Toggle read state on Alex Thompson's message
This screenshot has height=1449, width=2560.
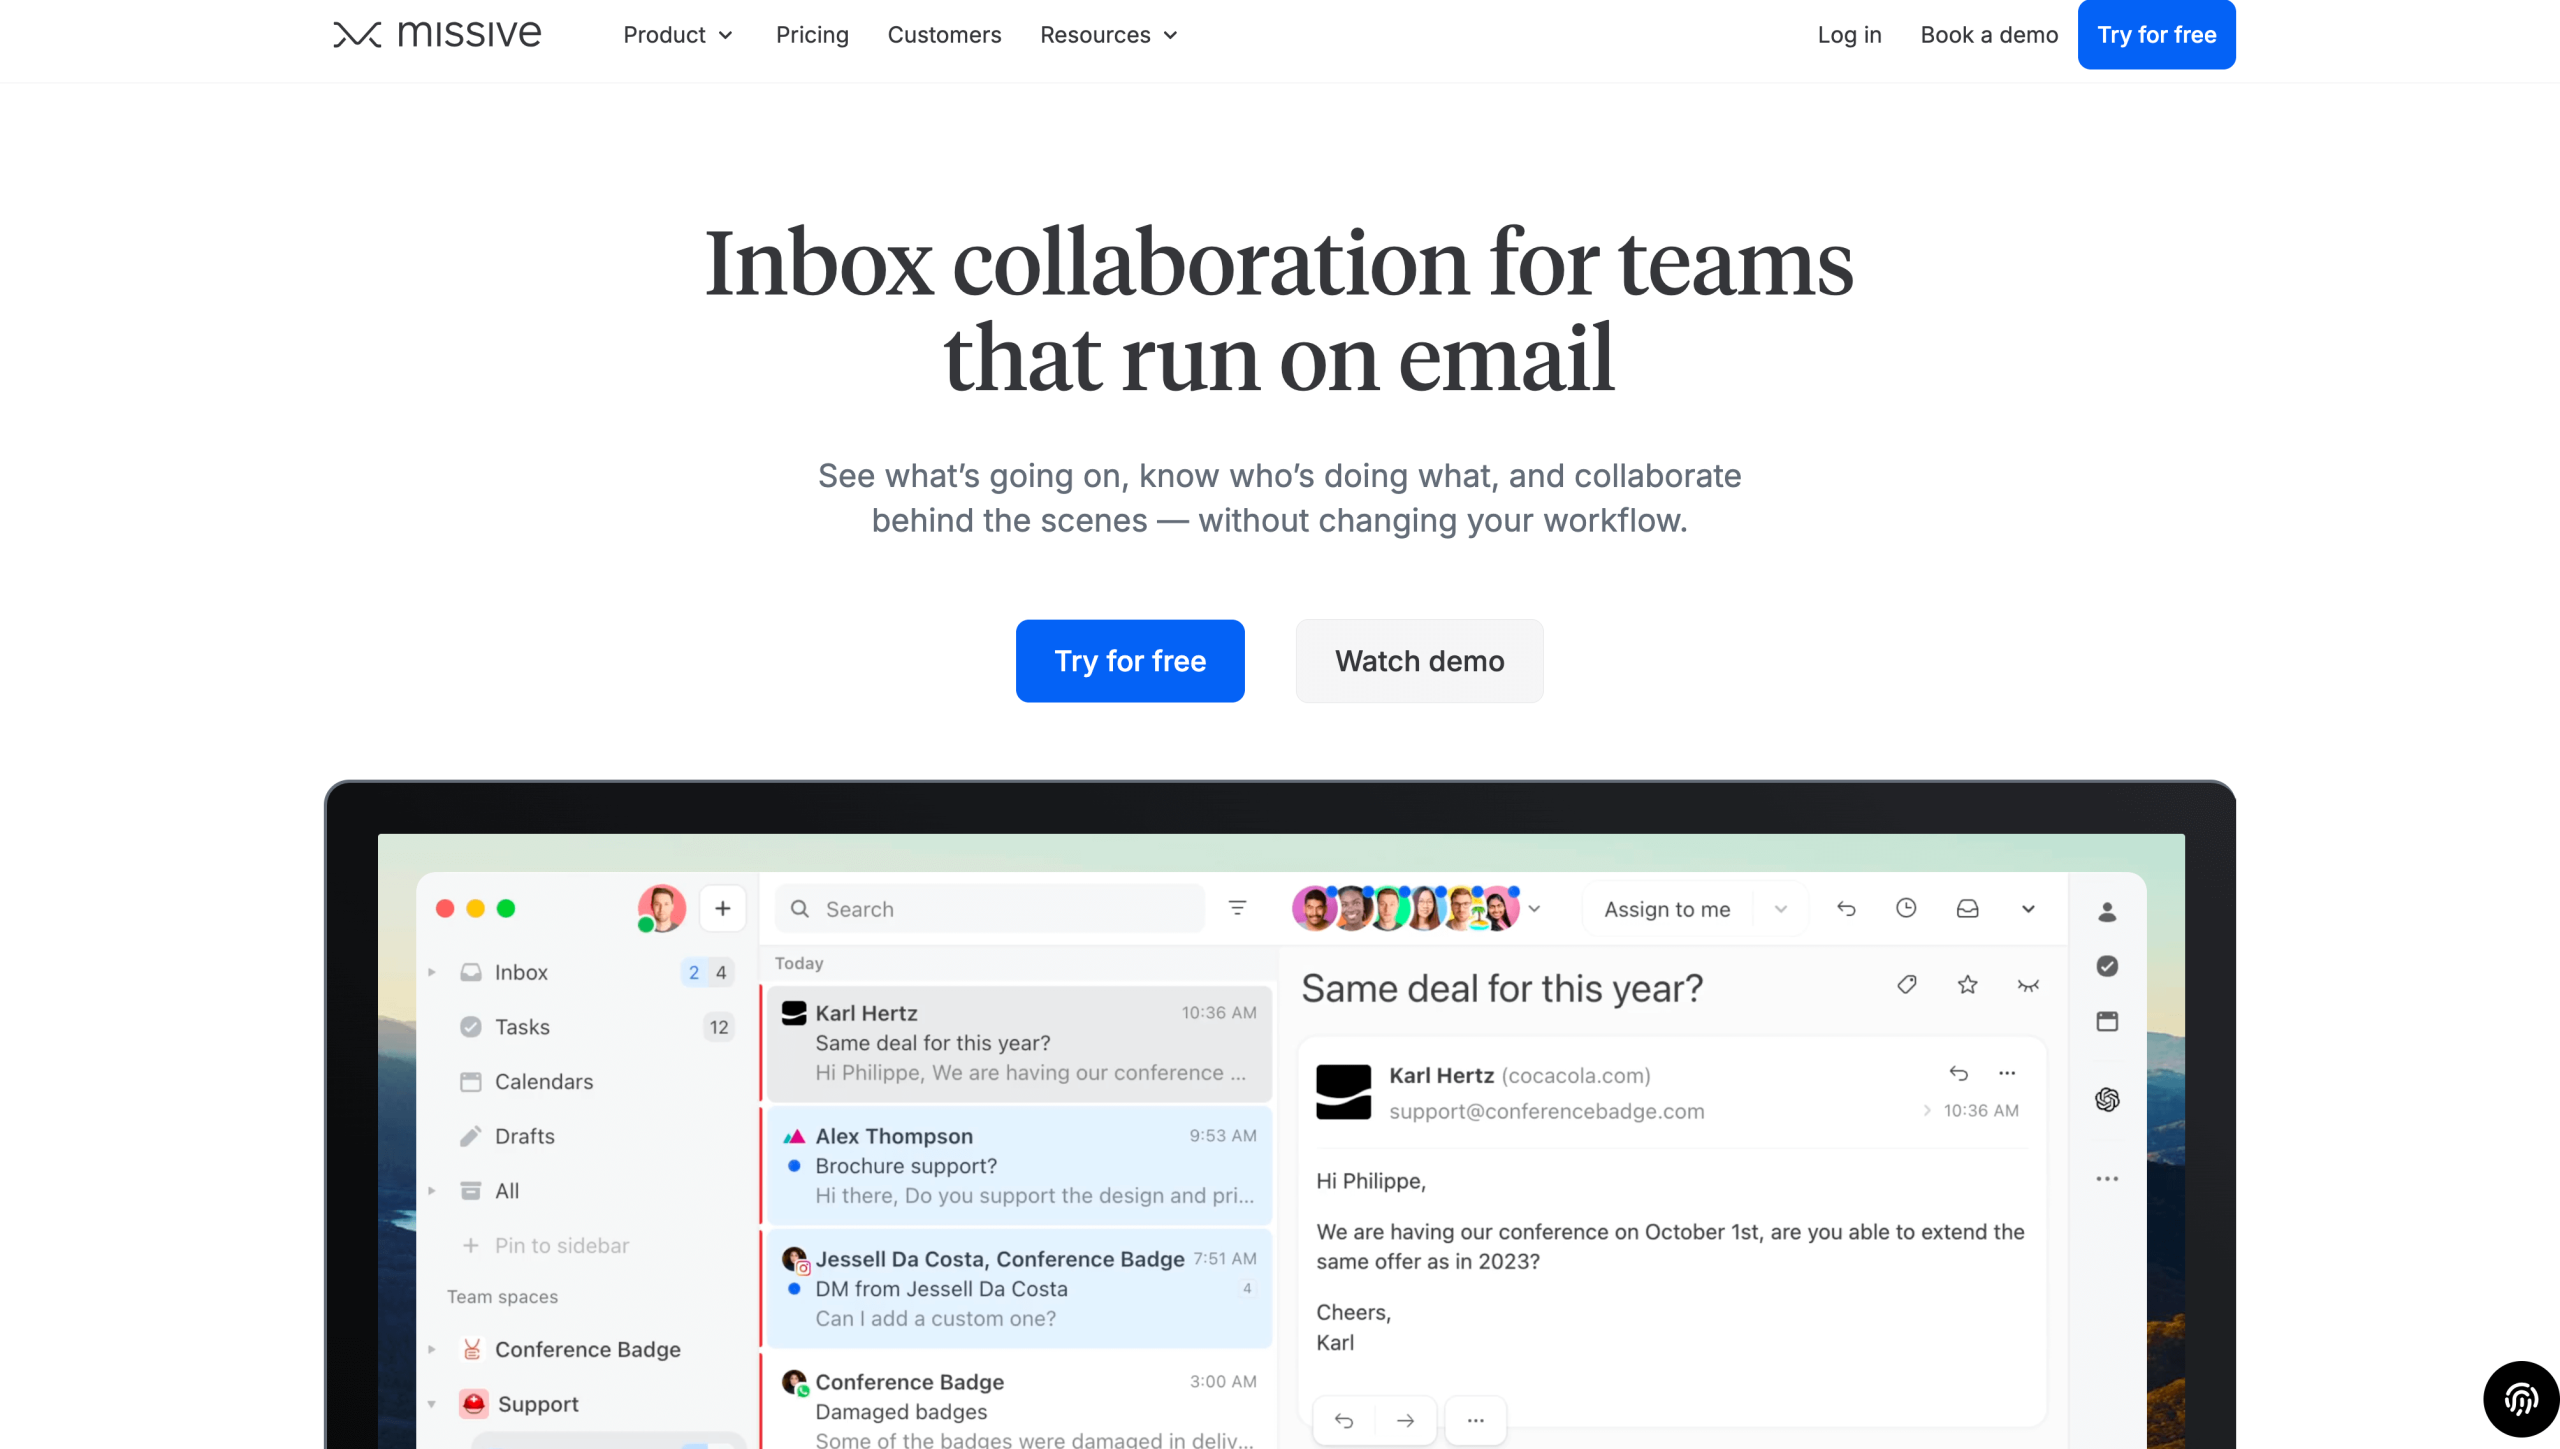pos(795,1165)
